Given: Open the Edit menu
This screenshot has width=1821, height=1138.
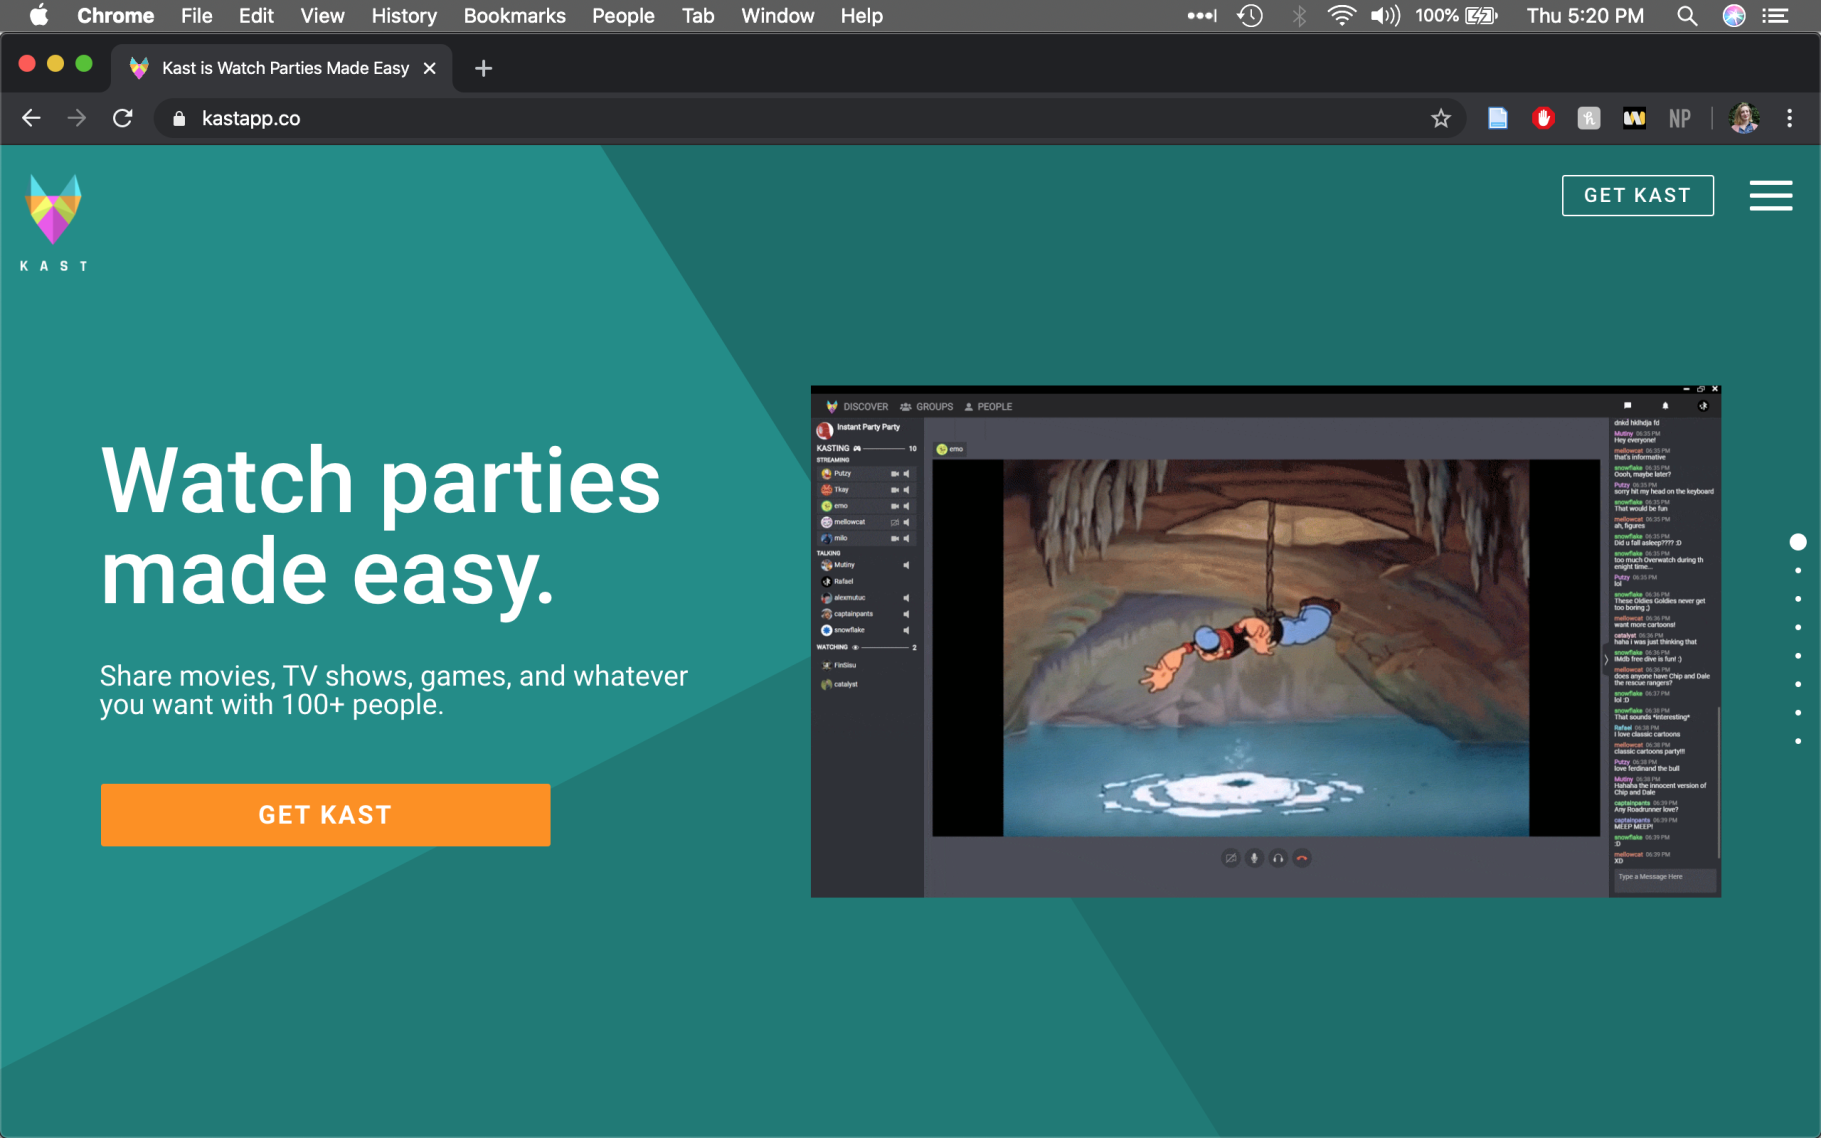Looking at the screenshot, I should (x=256, y=15).
